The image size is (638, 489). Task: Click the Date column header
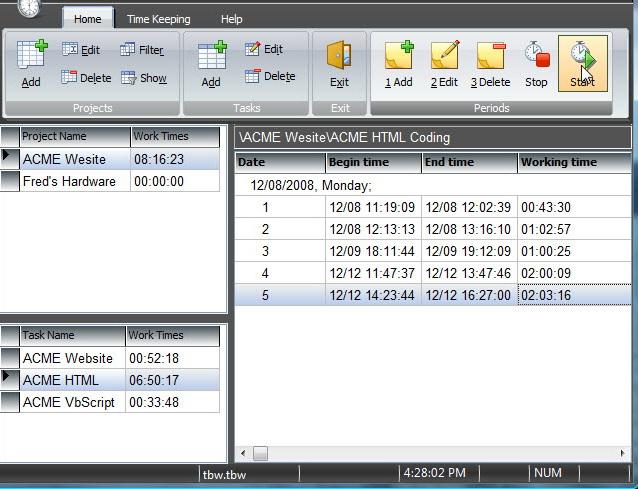tap(280, 162)
